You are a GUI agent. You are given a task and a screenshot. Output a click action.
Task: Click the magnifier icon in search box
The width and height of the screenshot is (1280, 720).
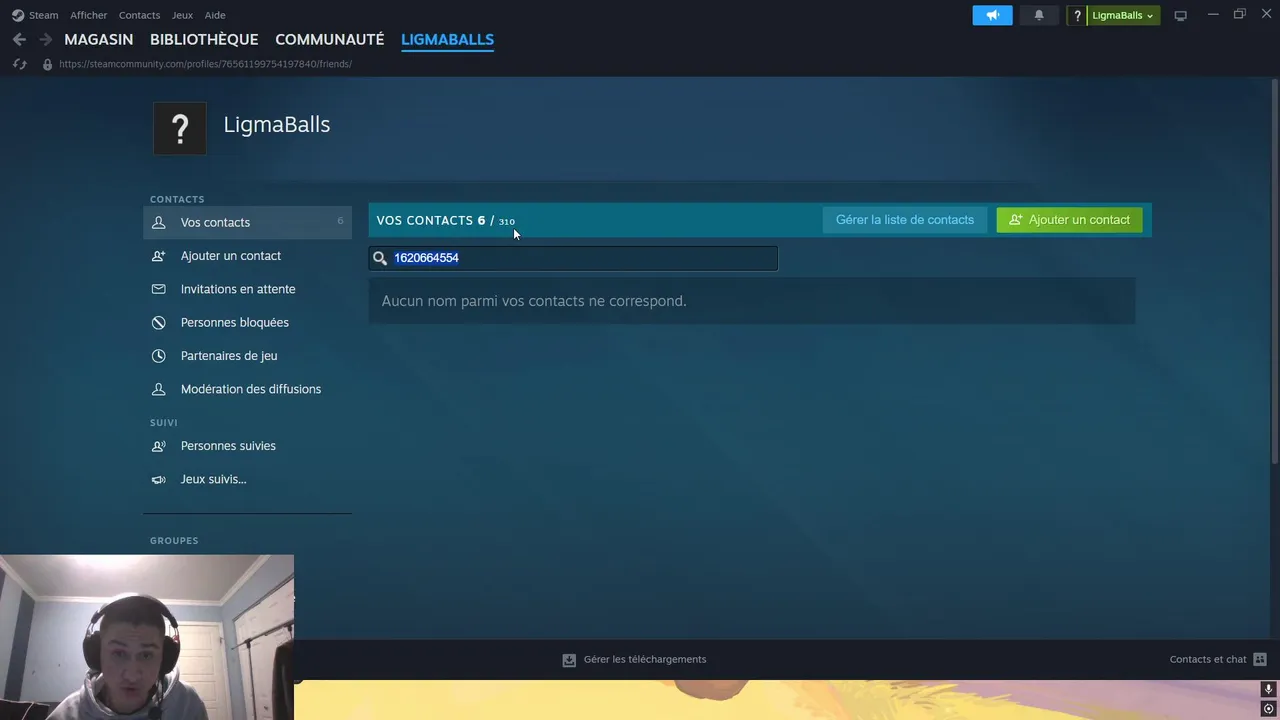(380, 258)
